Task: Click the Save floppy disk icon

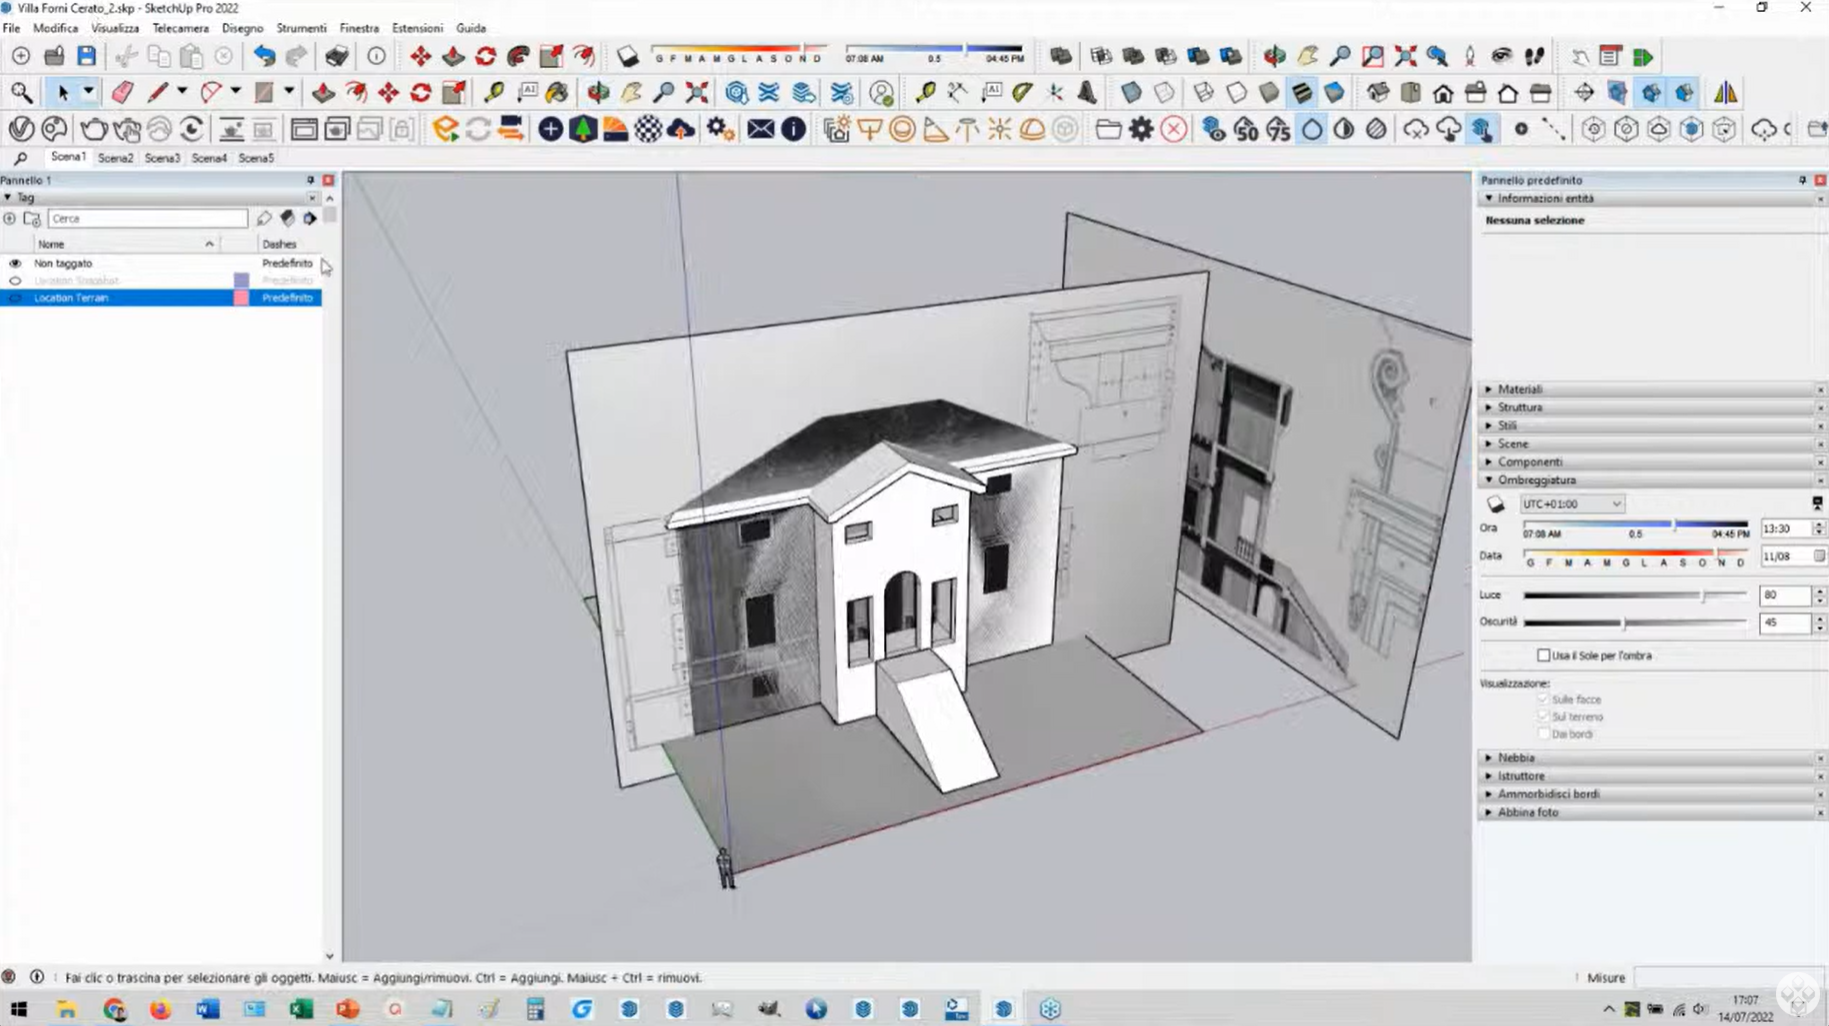Action: click(x=87, y=56)
